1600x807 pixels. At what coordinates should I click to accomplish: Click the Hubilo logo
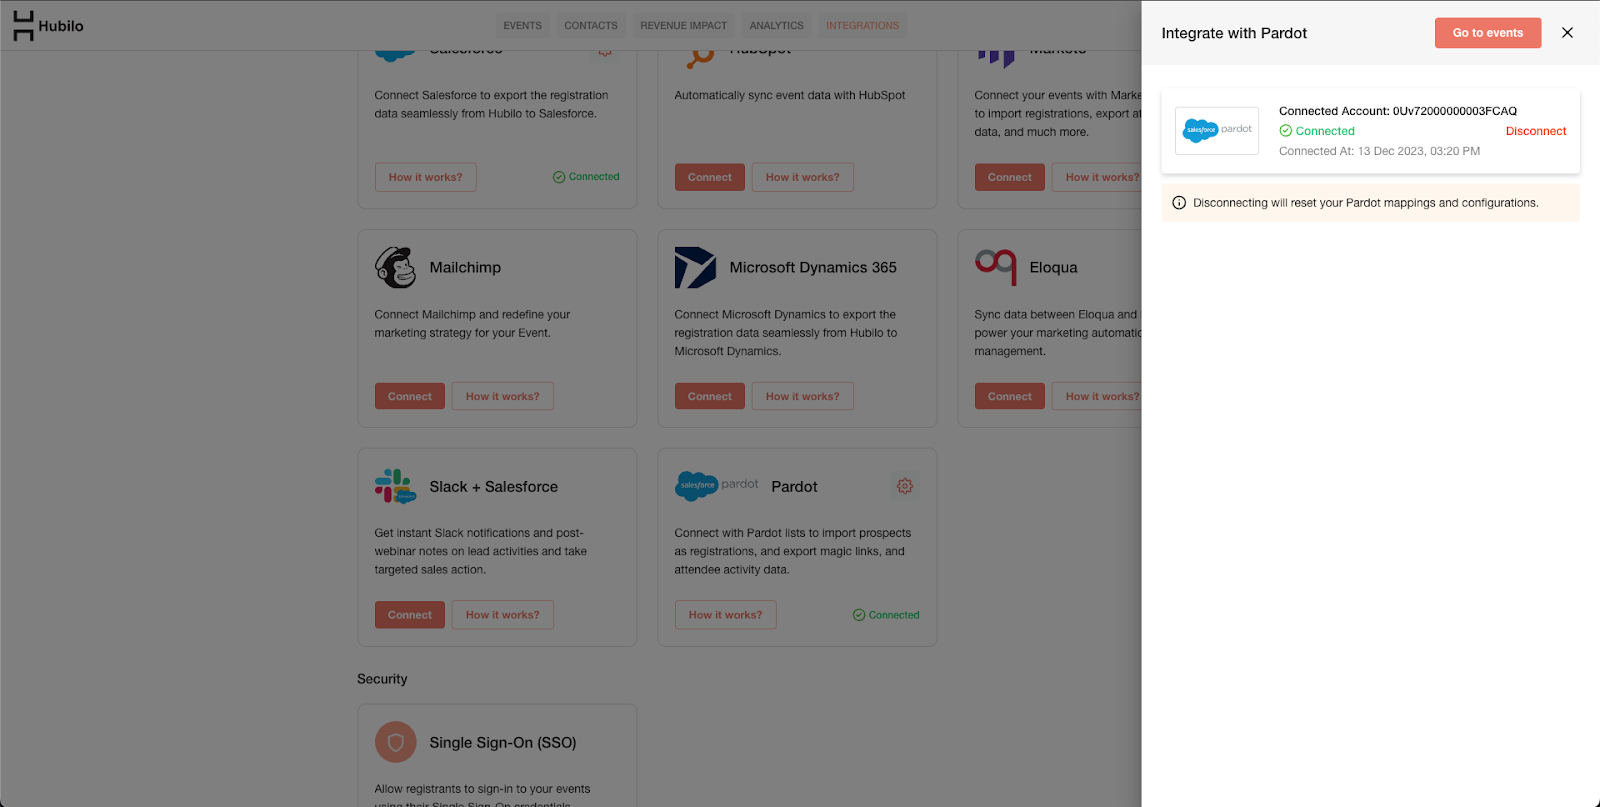48,26
